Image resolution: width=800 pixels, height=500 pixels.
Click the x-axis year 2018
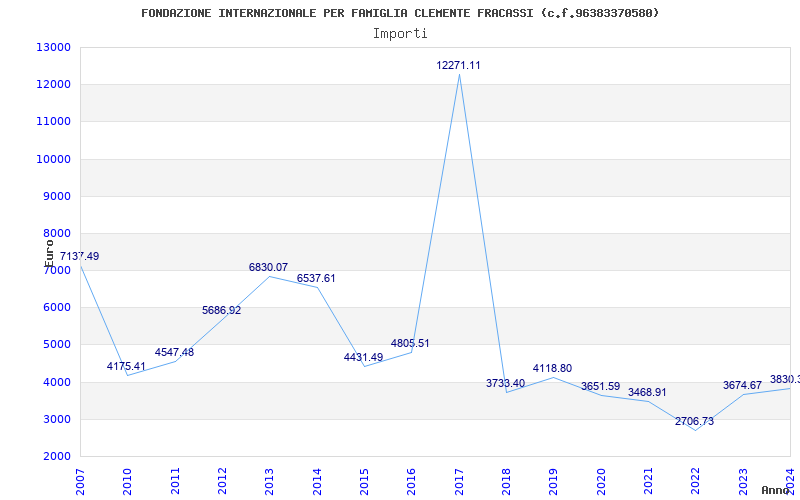point(506,482)
